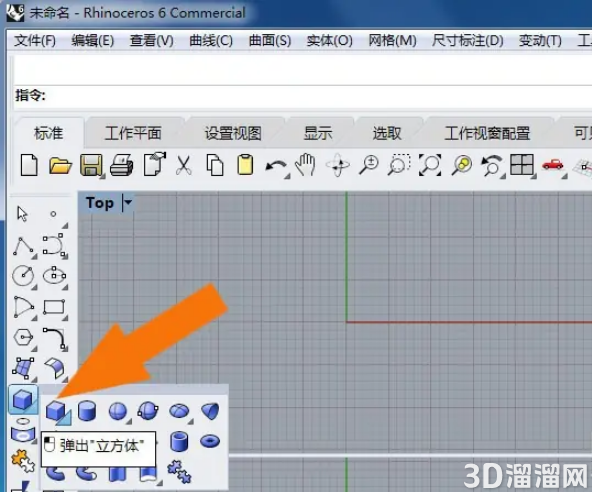Click the Top viewport title

(x=100, y=203)
